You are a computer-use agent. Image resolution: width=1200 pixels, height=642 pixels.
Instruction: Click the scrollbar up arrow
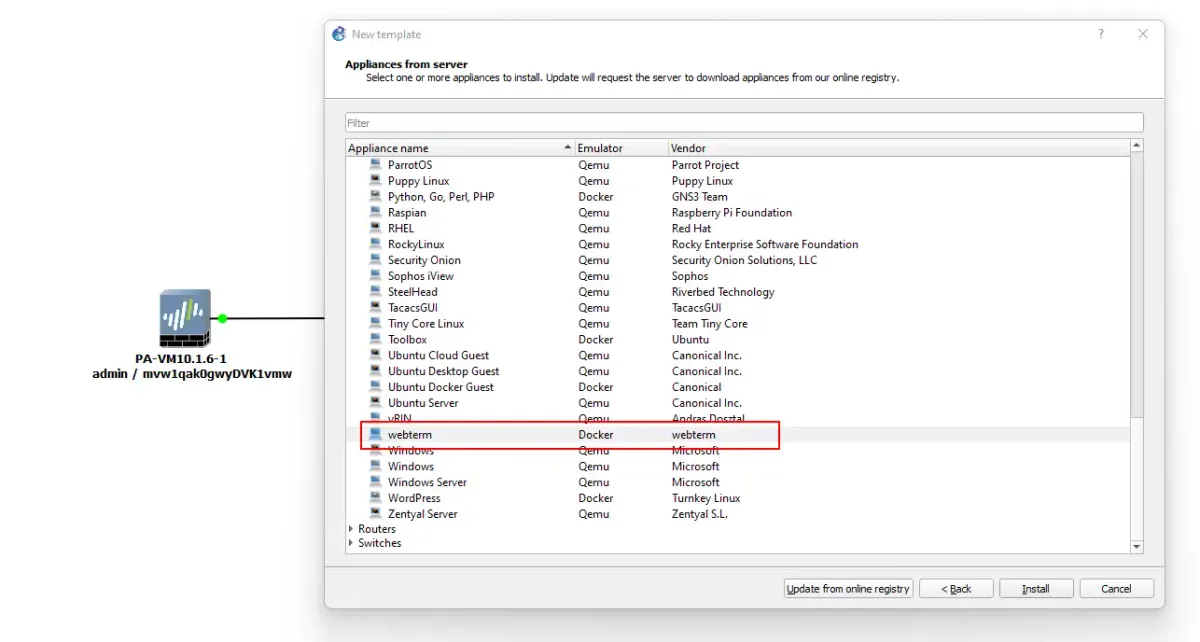1137,146
